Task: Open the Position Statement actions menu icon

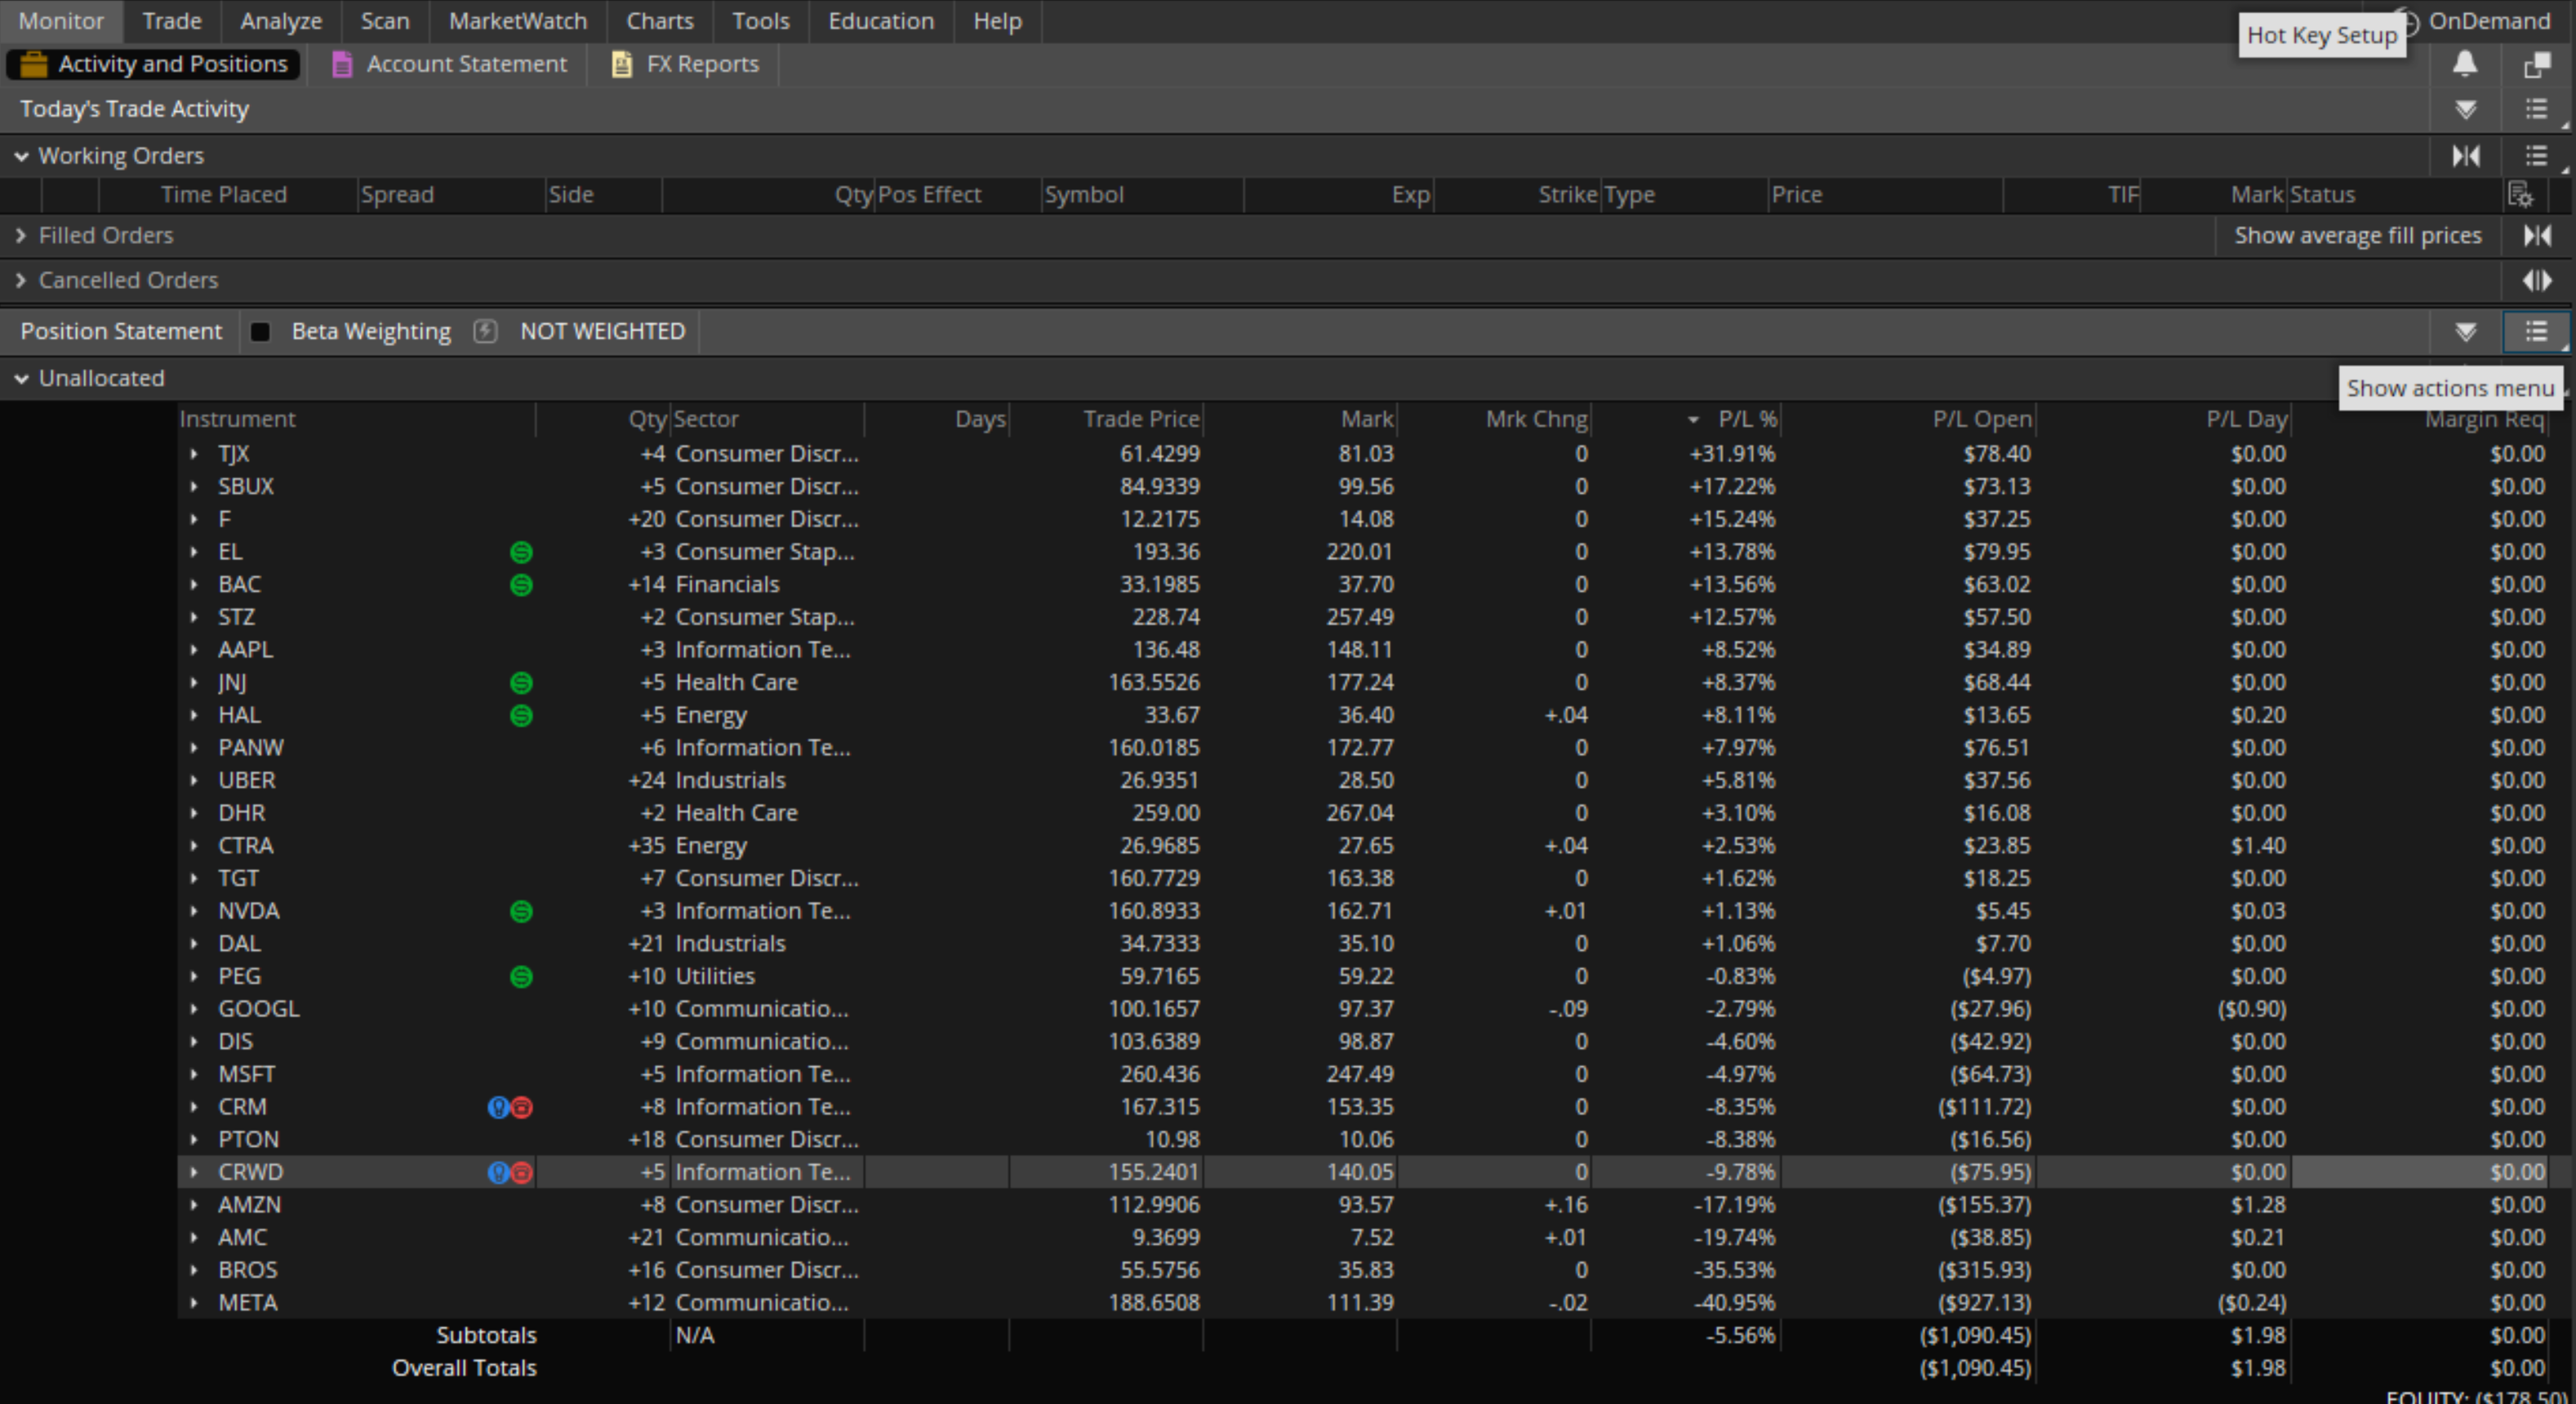Action: (2536, 331)
